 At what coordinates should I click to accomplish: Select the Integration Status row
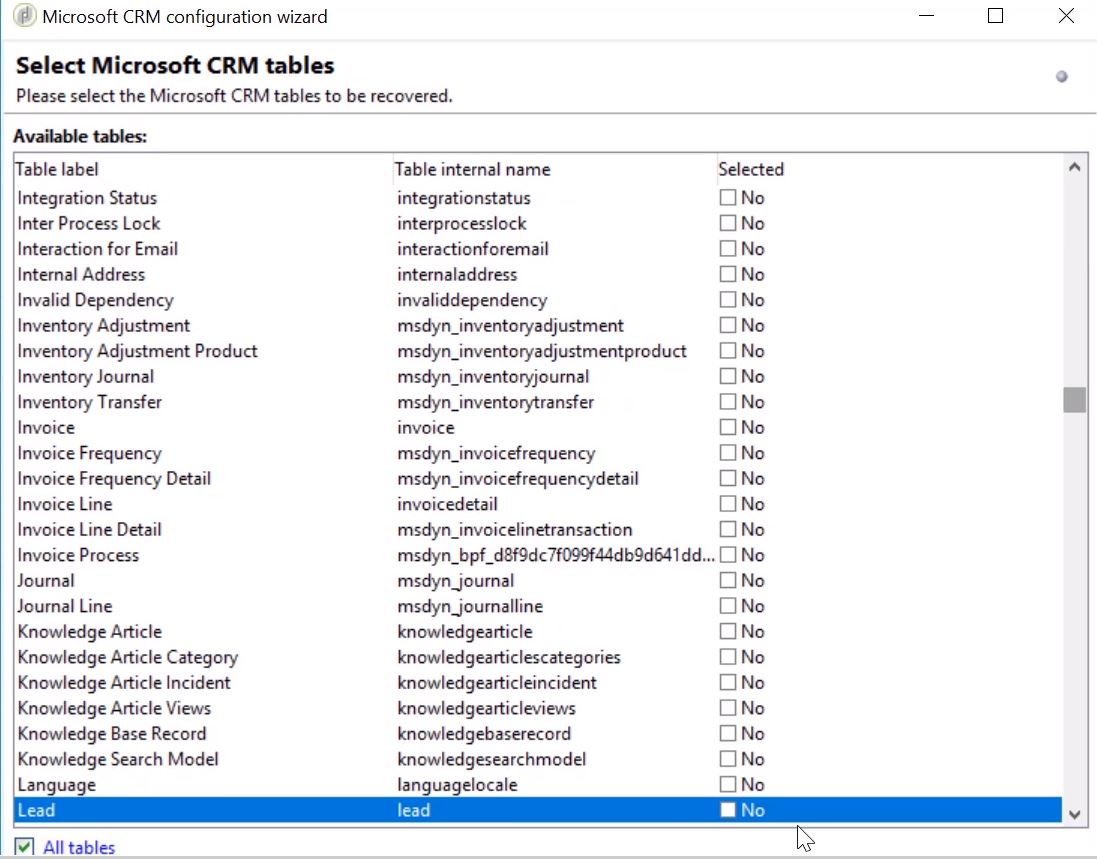87,198
